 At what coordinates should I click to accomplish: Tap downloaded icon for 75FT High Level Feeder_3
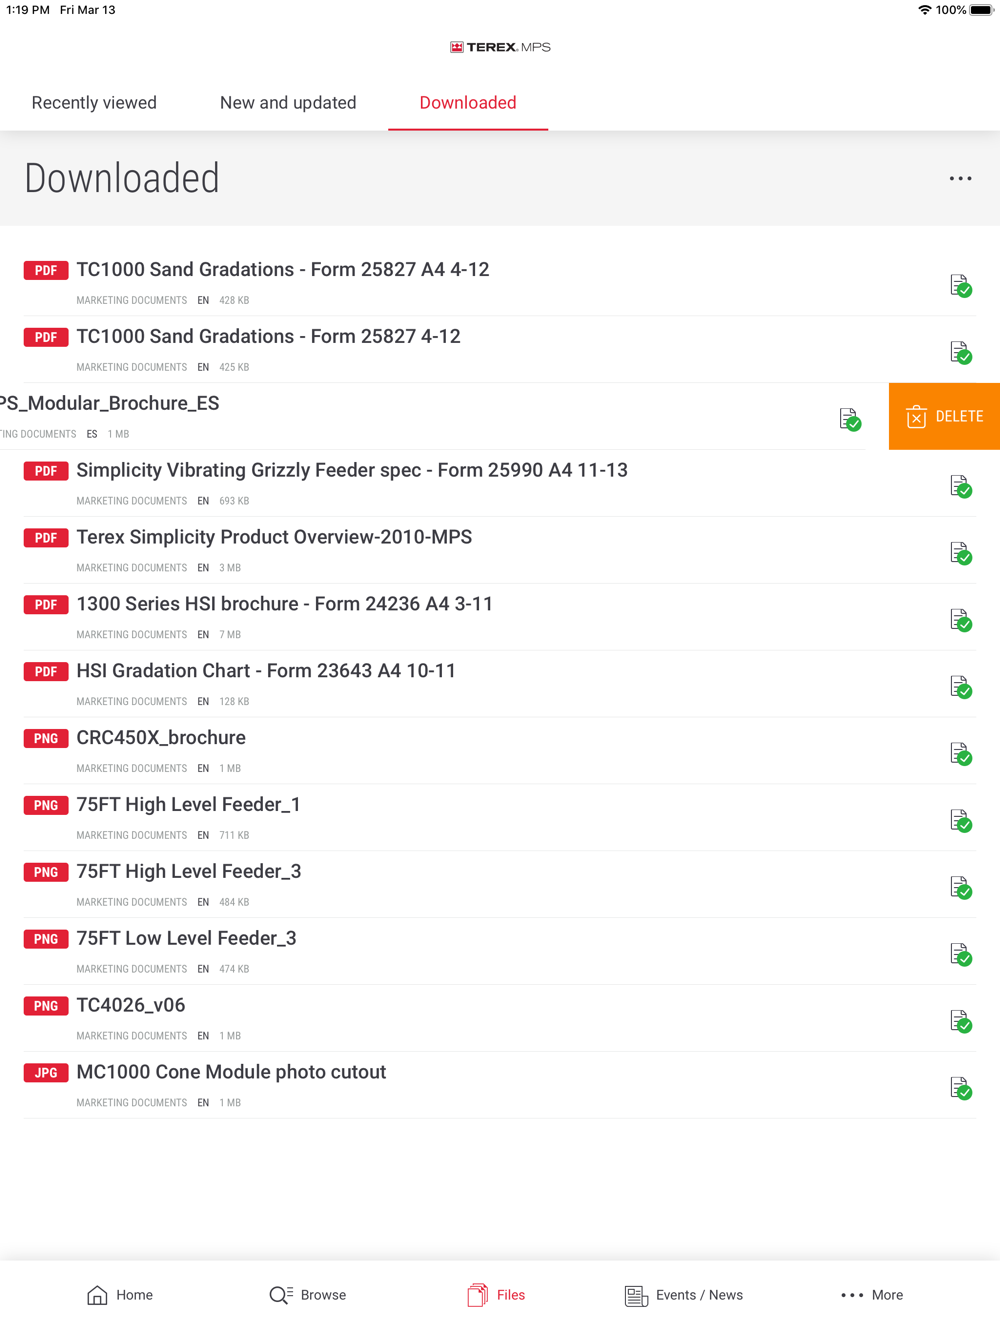tap(960, 889)
